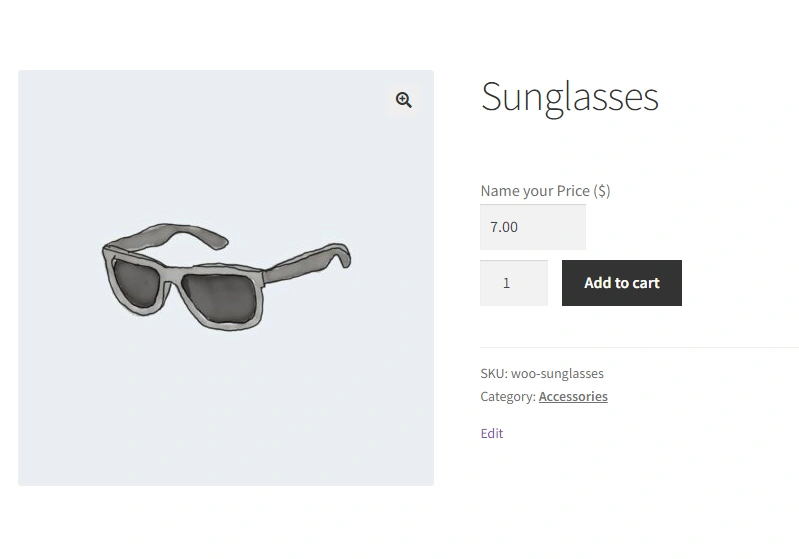799x559 pixels.
Task: Add the Sunglasses to cart
Action: pos(622,283)
